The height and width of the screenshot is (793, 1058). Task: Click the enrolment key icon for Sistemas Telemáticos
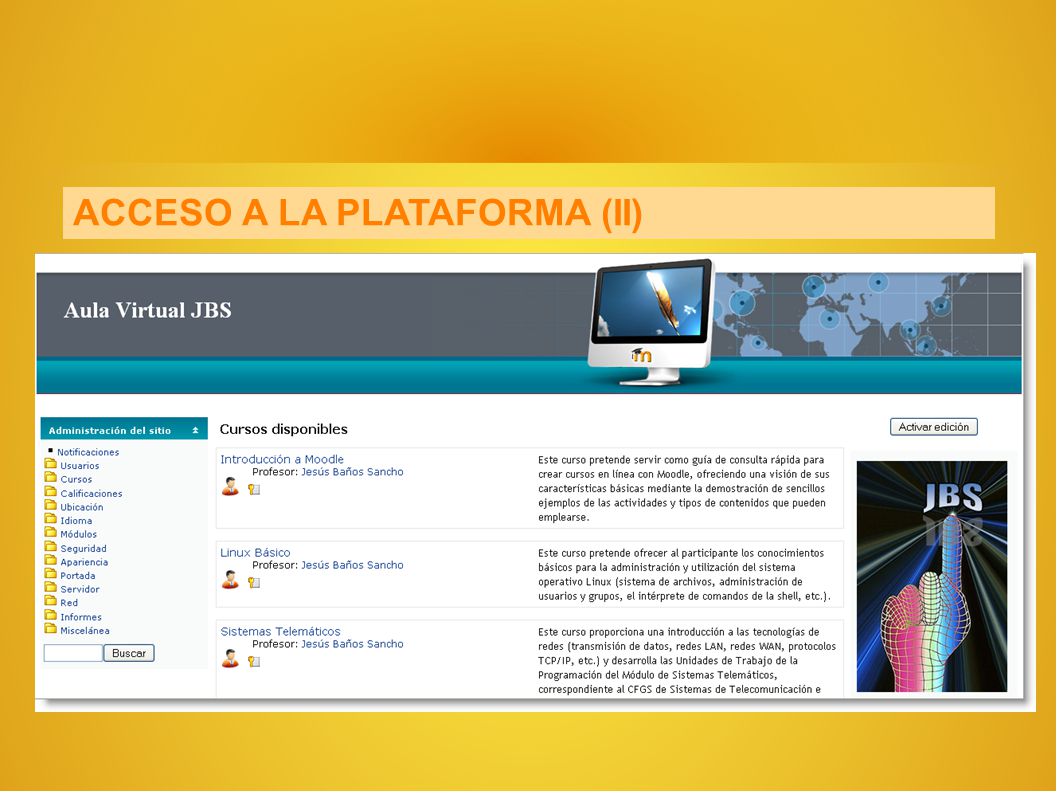254,661
